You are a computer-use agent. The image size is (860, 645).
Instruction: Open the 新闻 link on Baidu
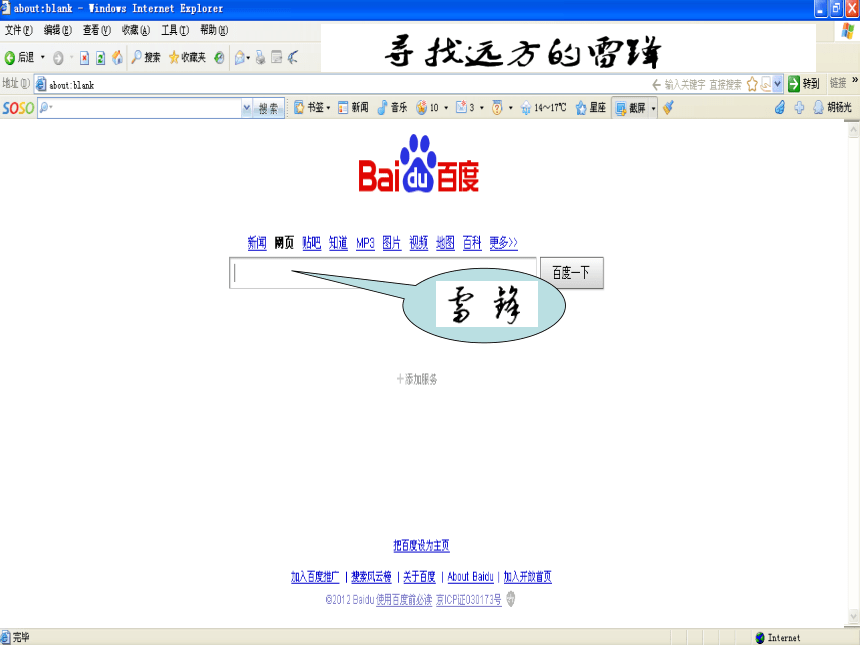[257, 242]
